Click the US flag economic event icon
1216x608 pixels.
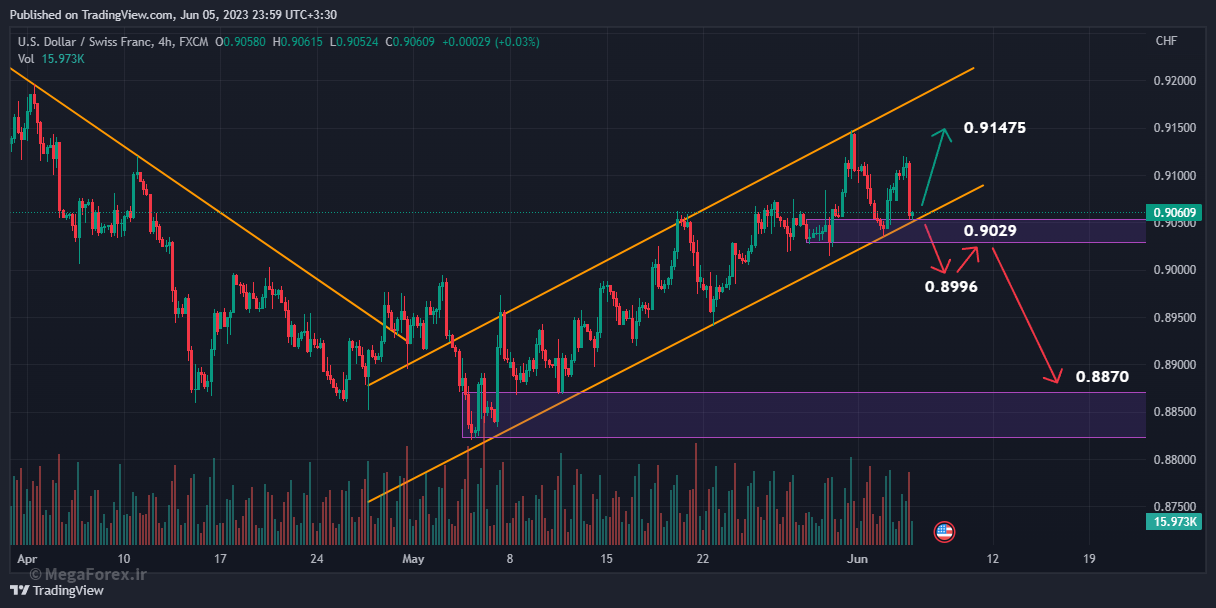pos(943,532)
